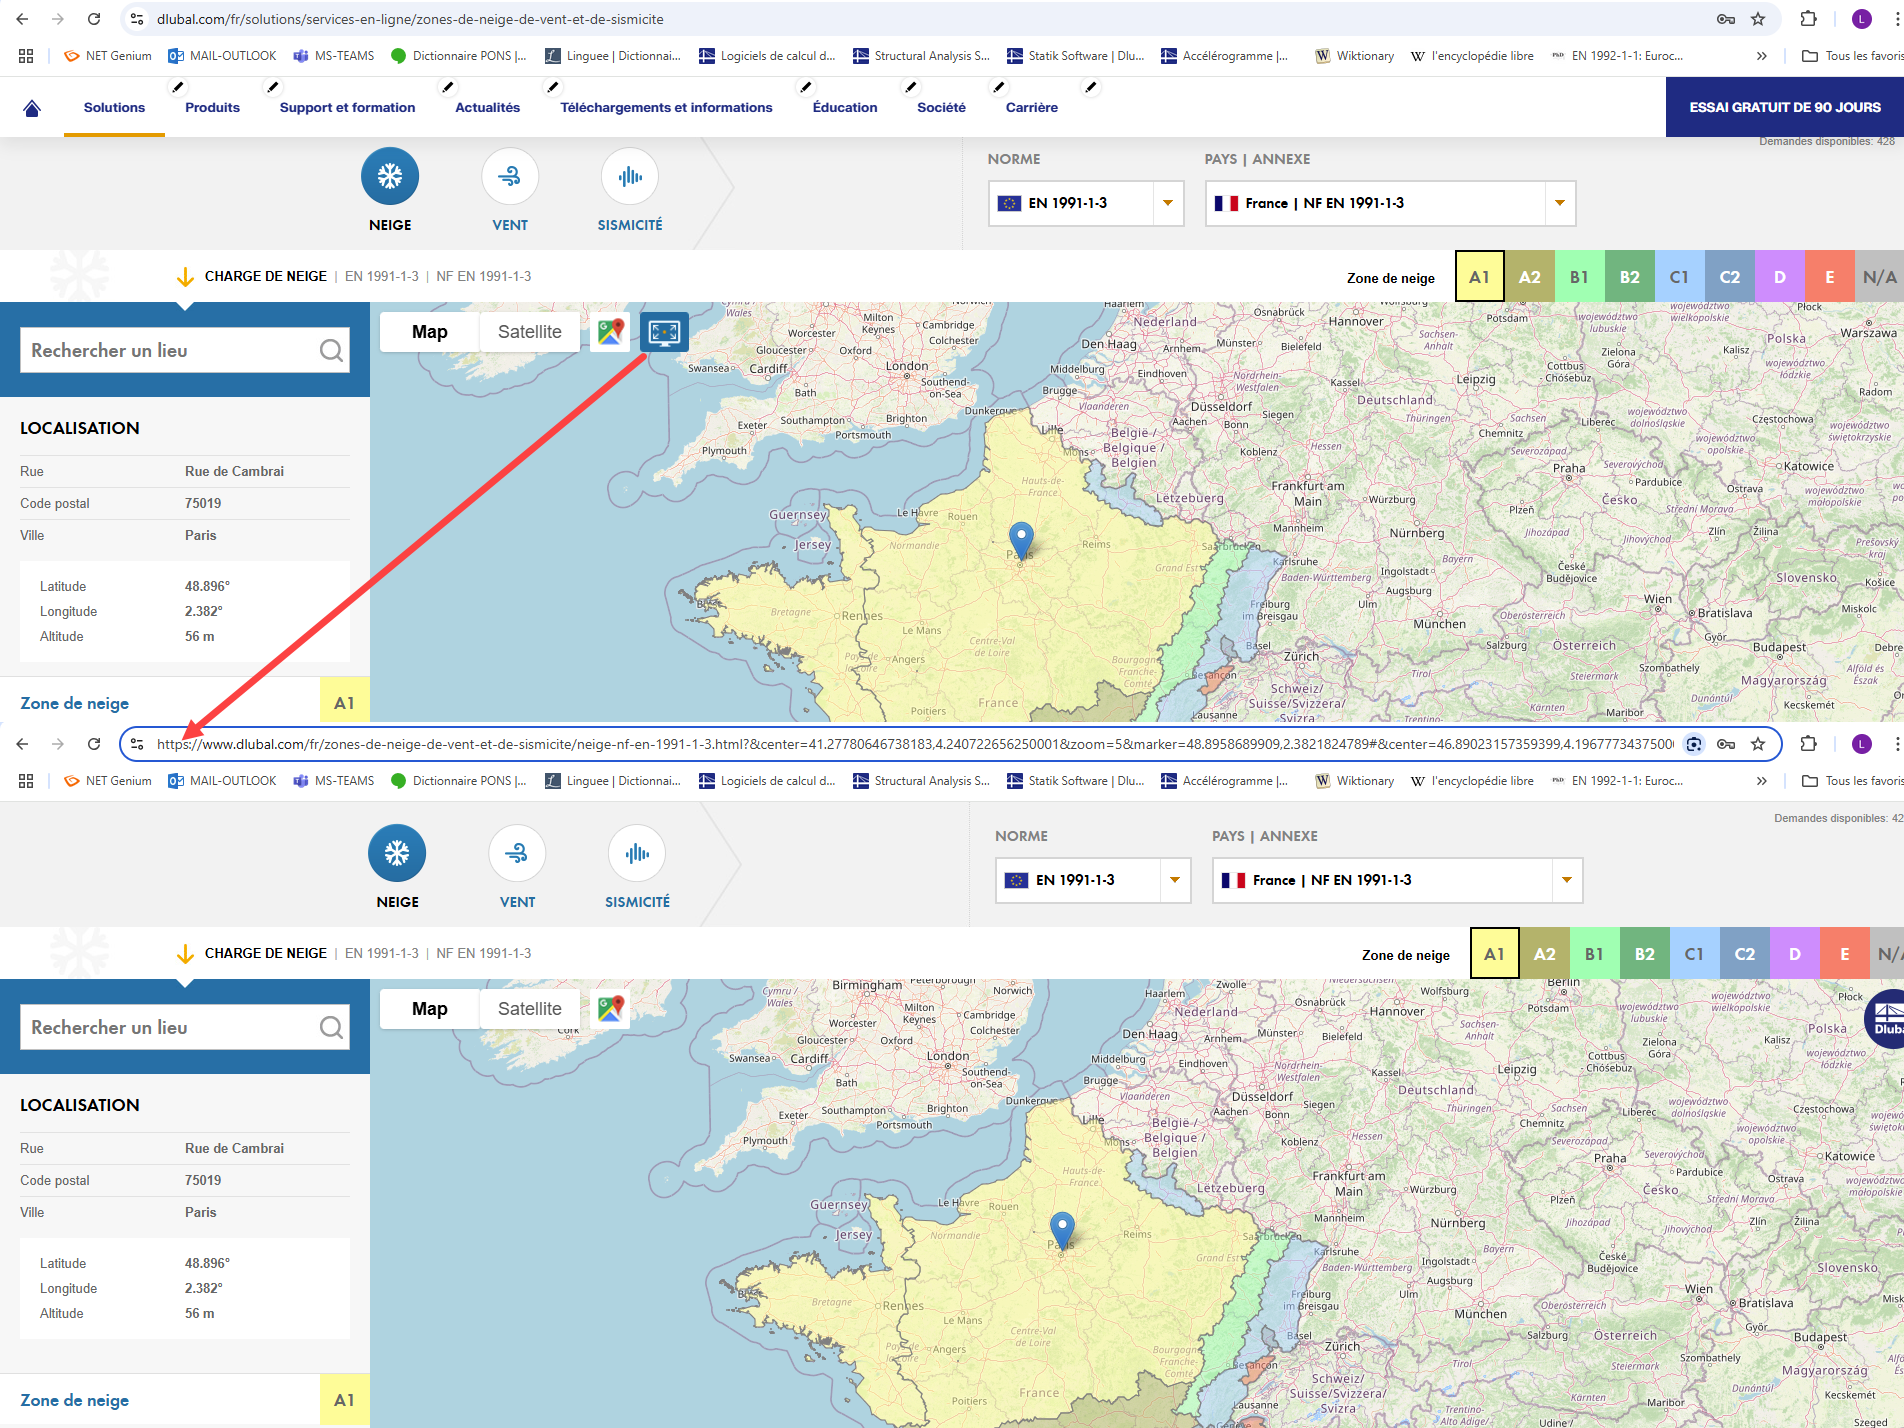The image size is (1904, 1428).
Task: Open the NORME EN 1991-1-3 dropdown
Action: click(1085, 203)
